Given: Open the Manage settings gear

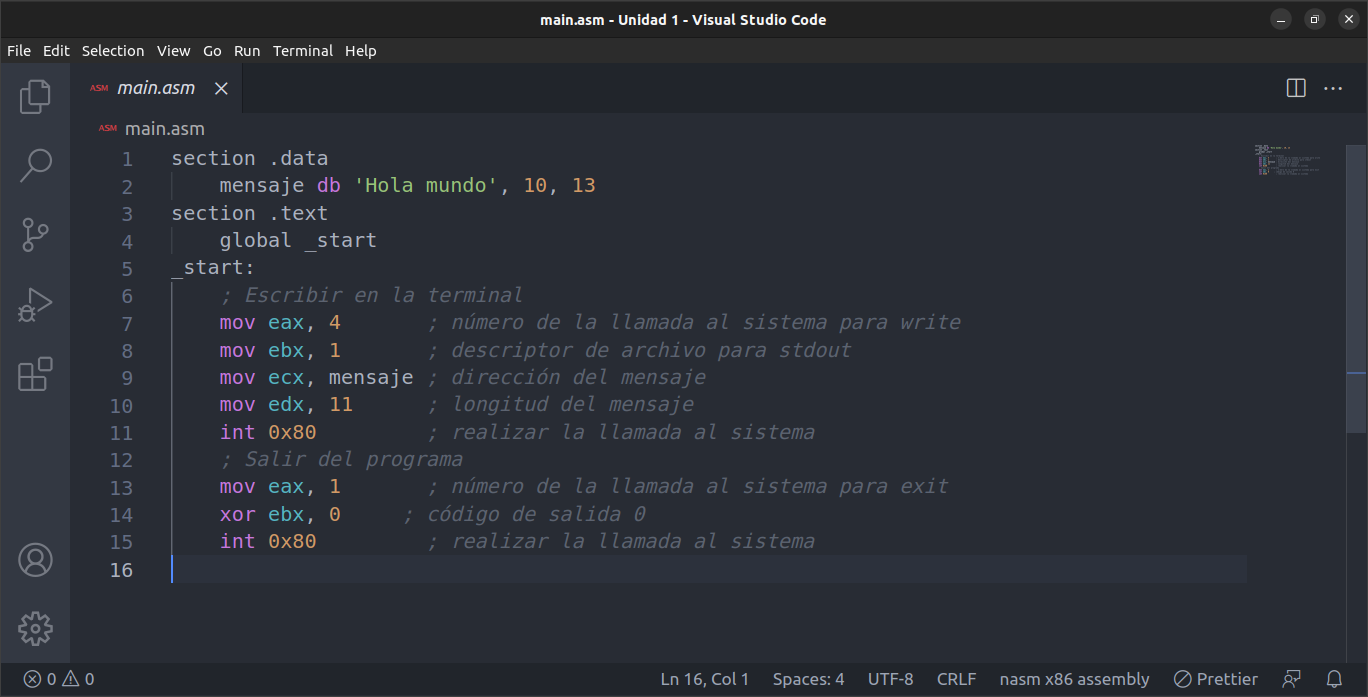Looking at the screenshot, I should coord(36,628).
